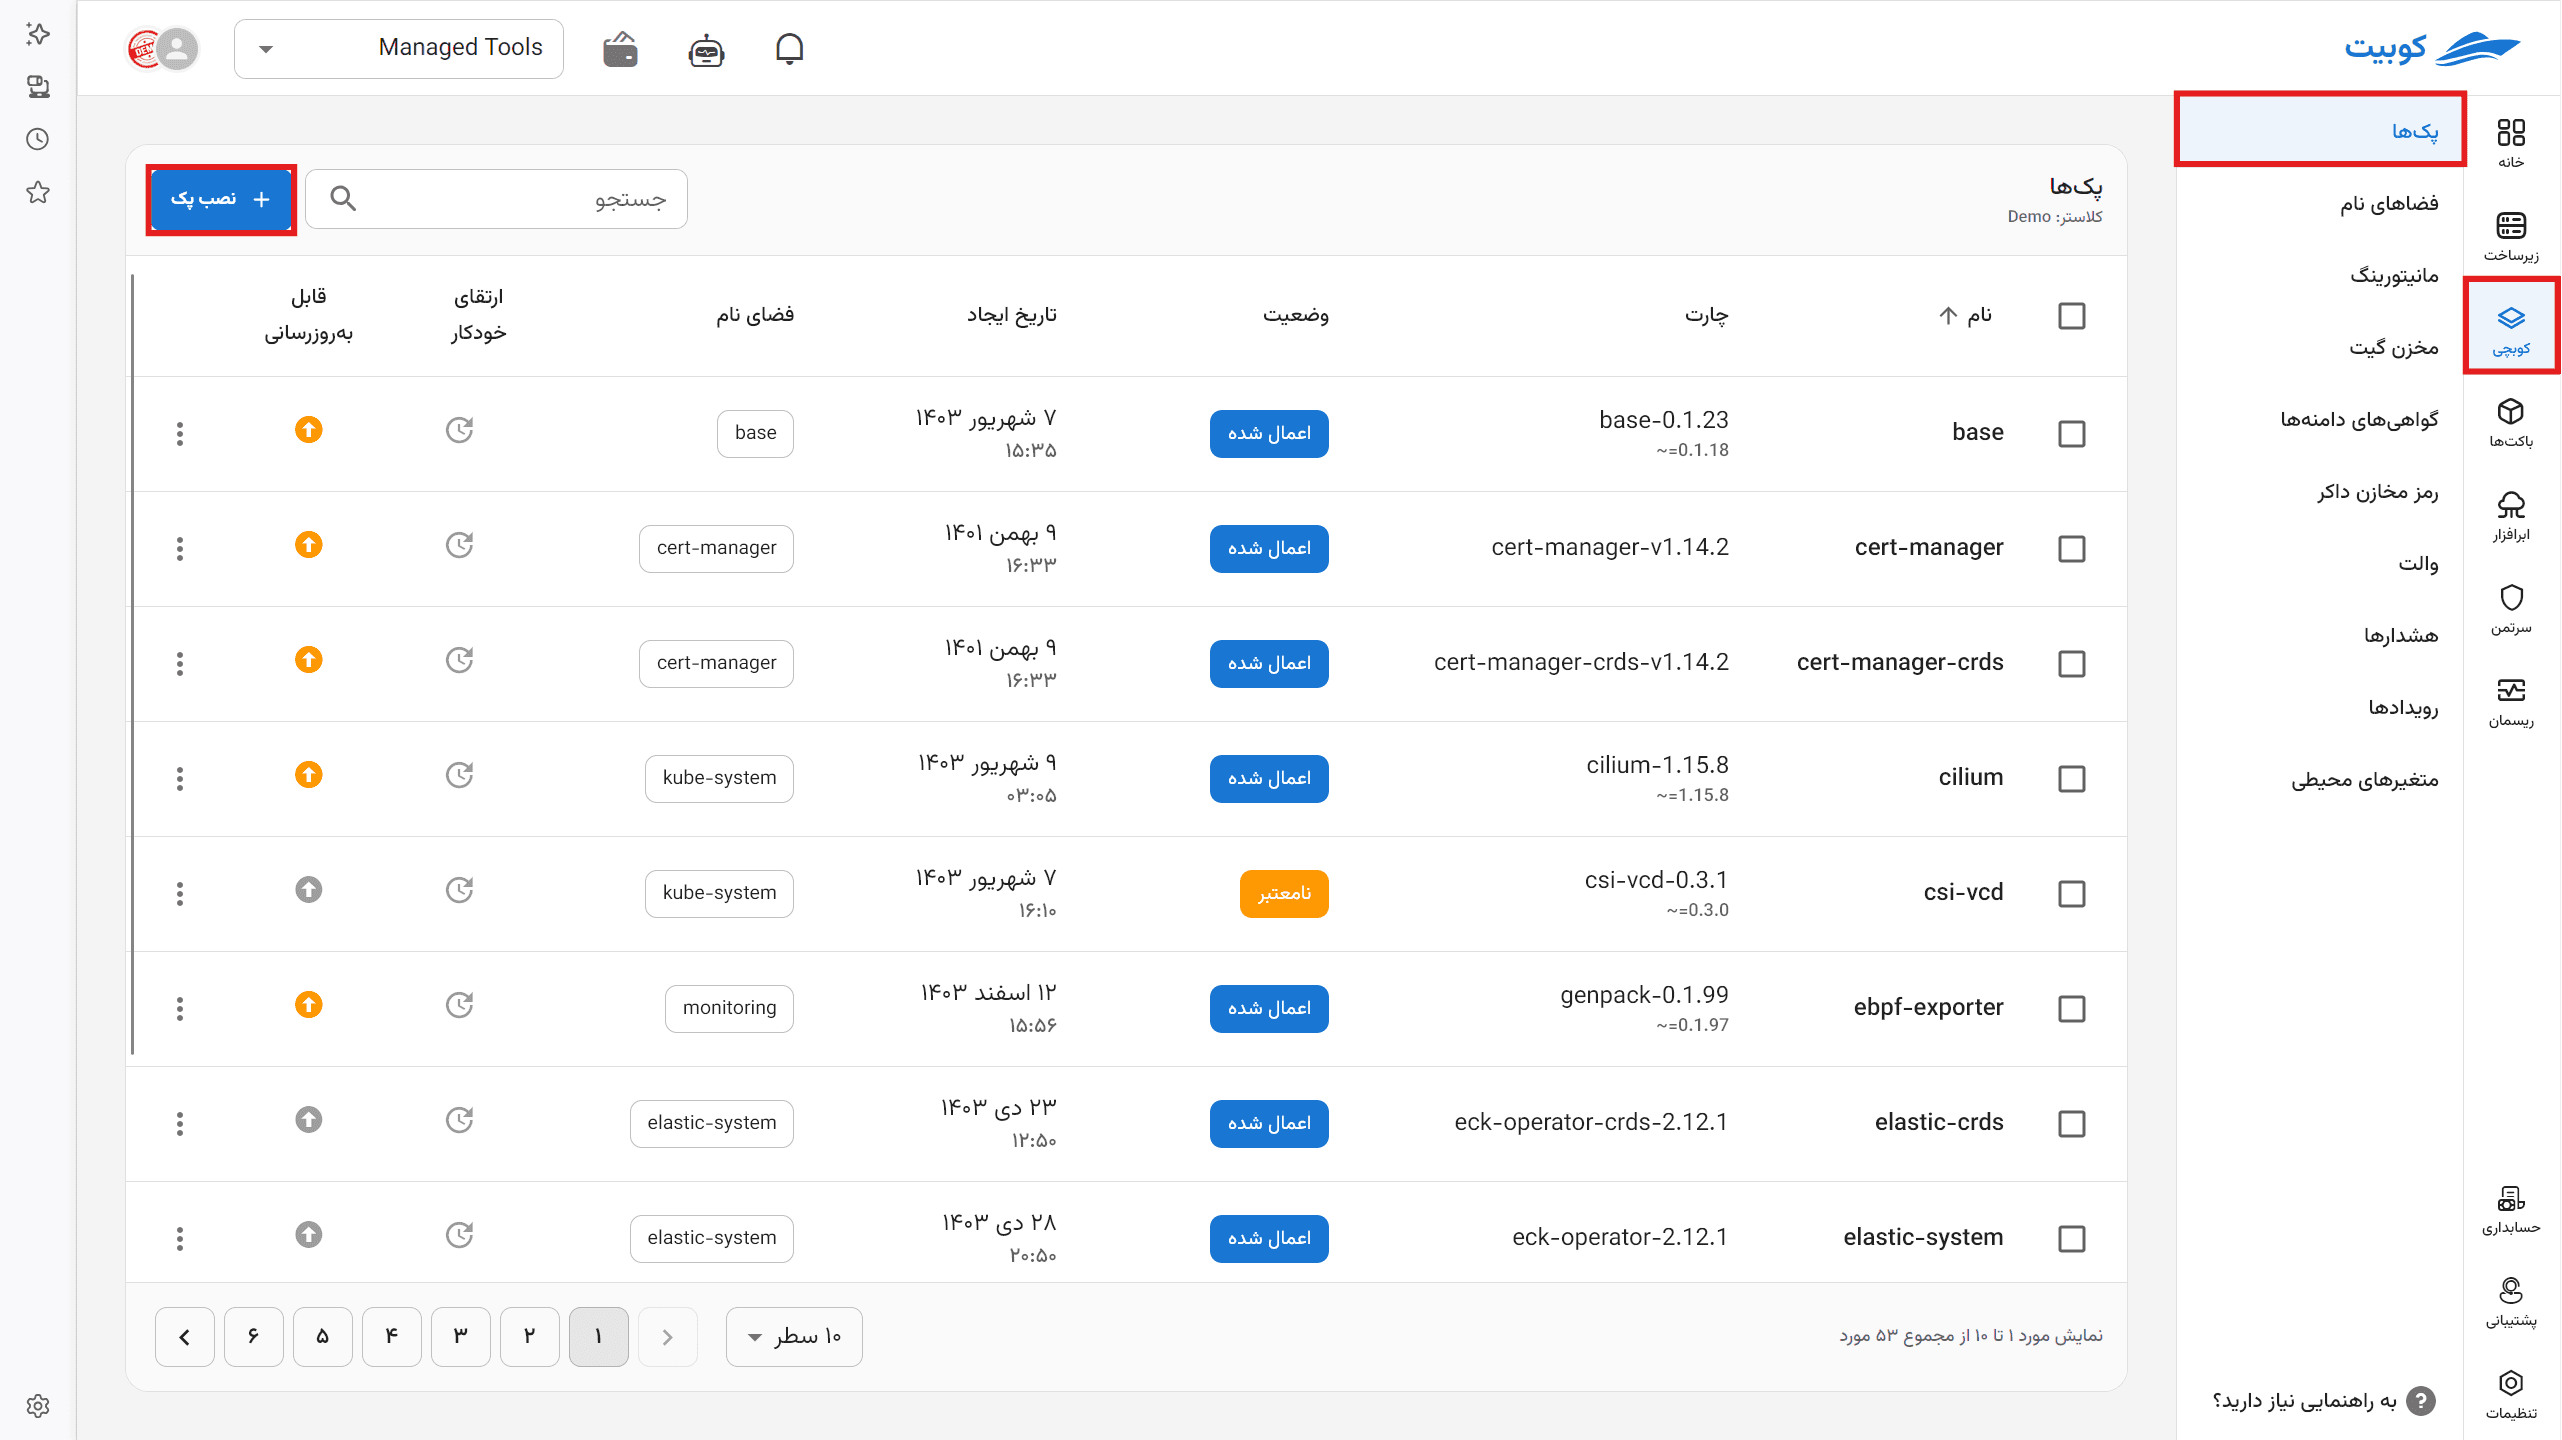Check the checkbox for cert-manager row
The image size is (2562, 1440).
click(x=2072, y=549)
